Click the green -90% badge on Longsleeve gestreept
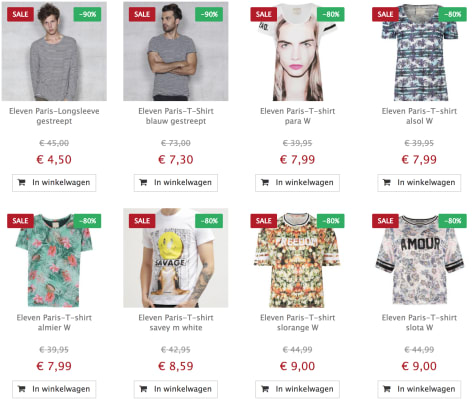475x406 pixels. (x=87, y=14)
